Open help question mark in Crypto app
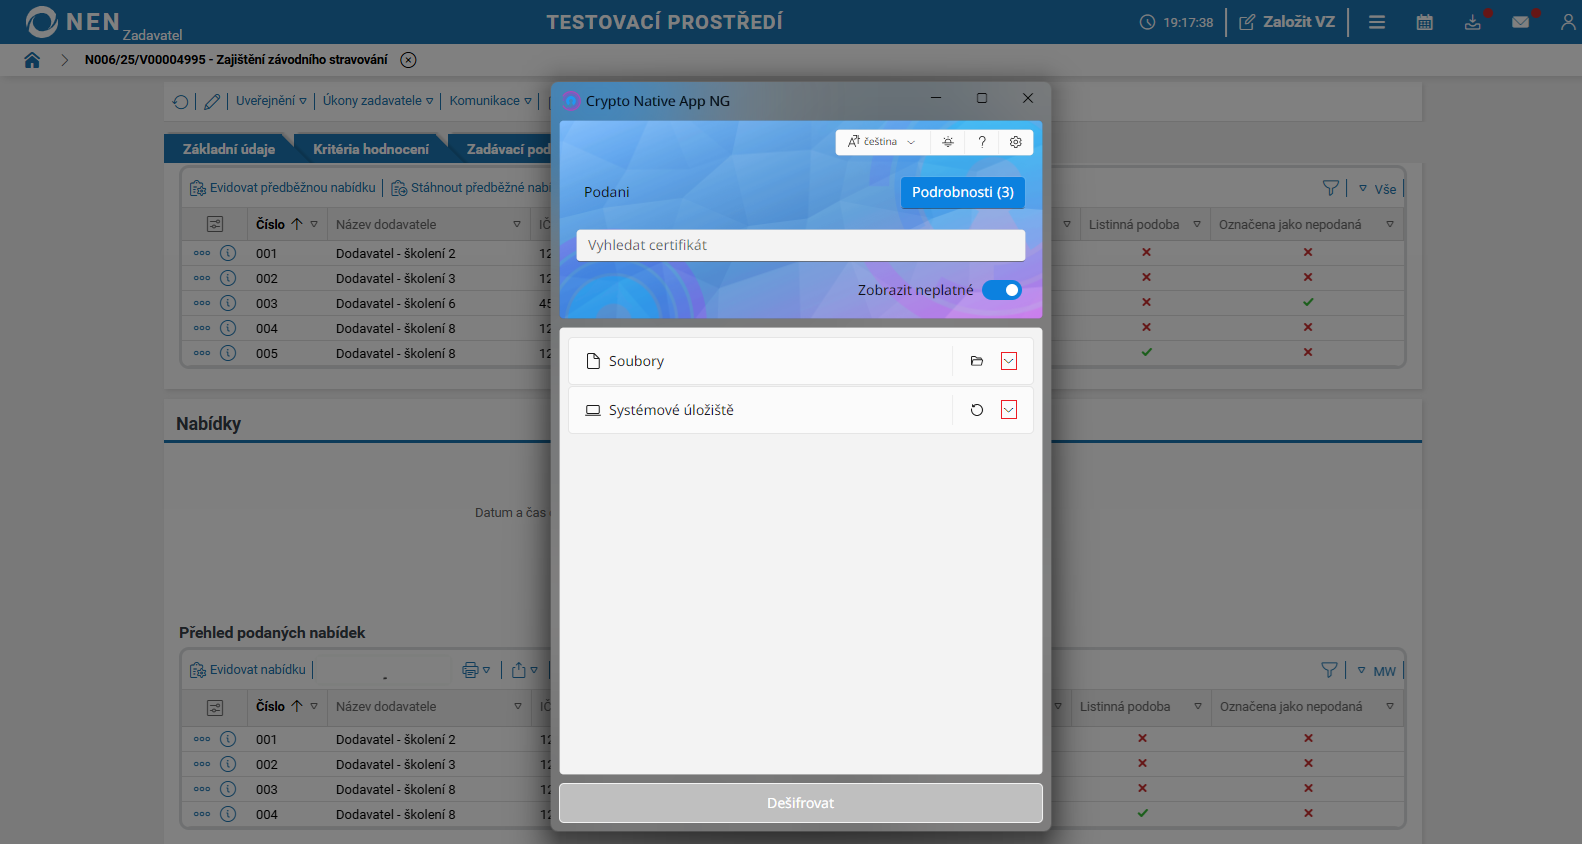This screenshot has width=1582, height=844. 982,142
